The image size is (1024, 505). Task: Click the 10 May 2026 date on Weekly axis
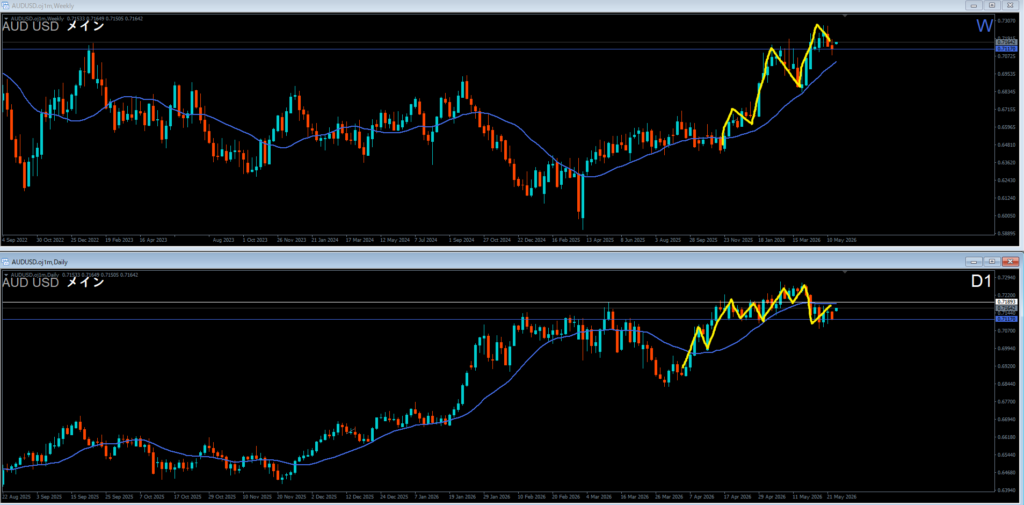pos(842,240)
